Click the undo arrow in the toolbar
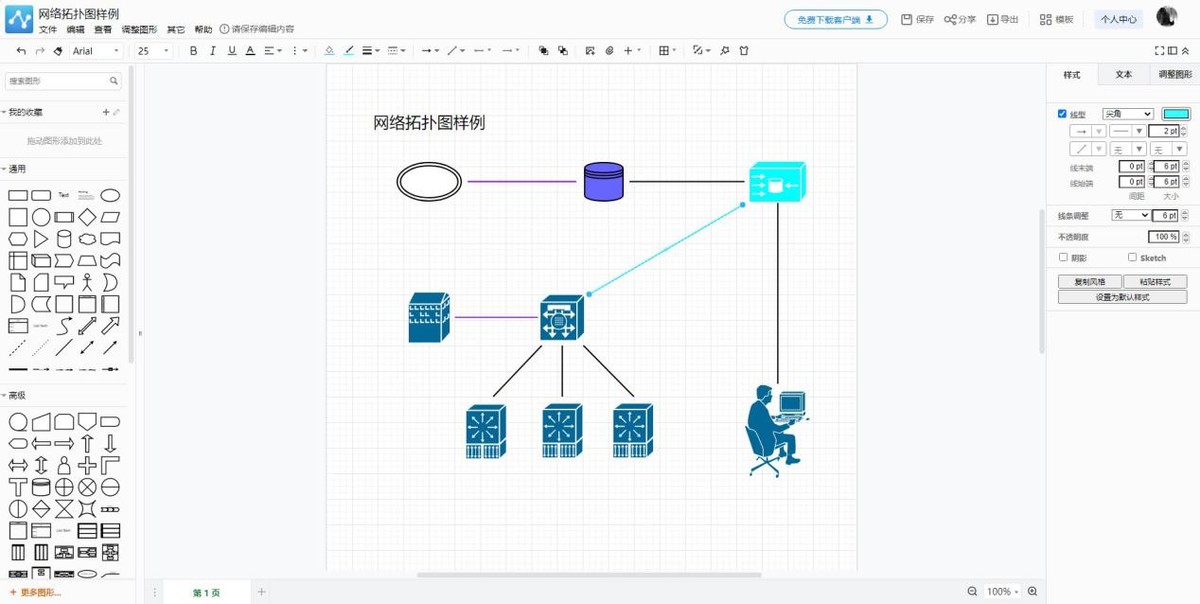This screenshot has width=1200, height=604. pos(21,51)
